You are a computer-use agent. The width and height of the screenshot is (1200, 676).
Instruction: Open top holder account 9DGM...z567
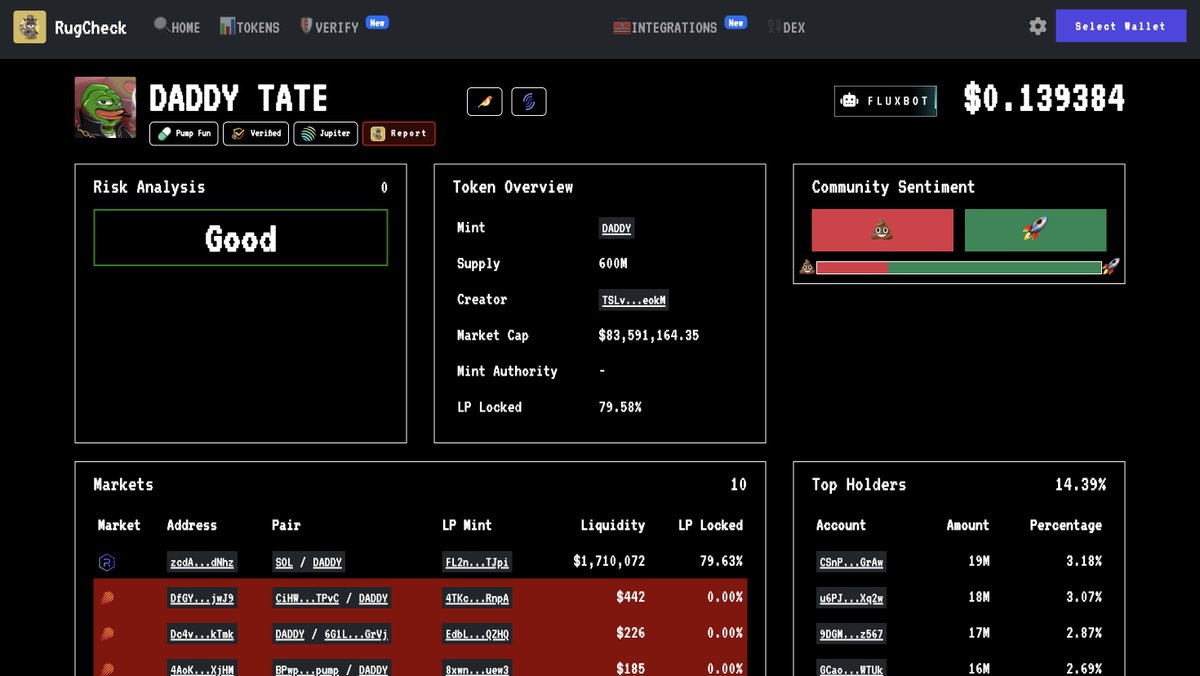[x=851, y=634]
